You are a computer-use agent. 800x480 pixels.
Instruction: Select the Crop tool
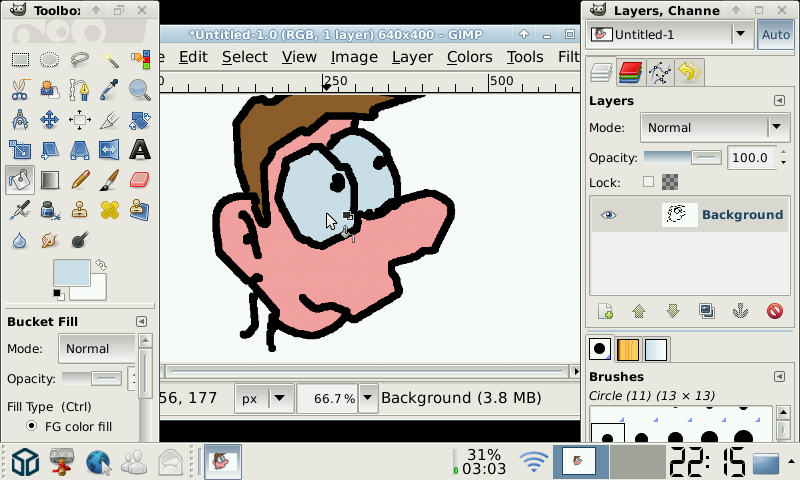pos(110,120)
